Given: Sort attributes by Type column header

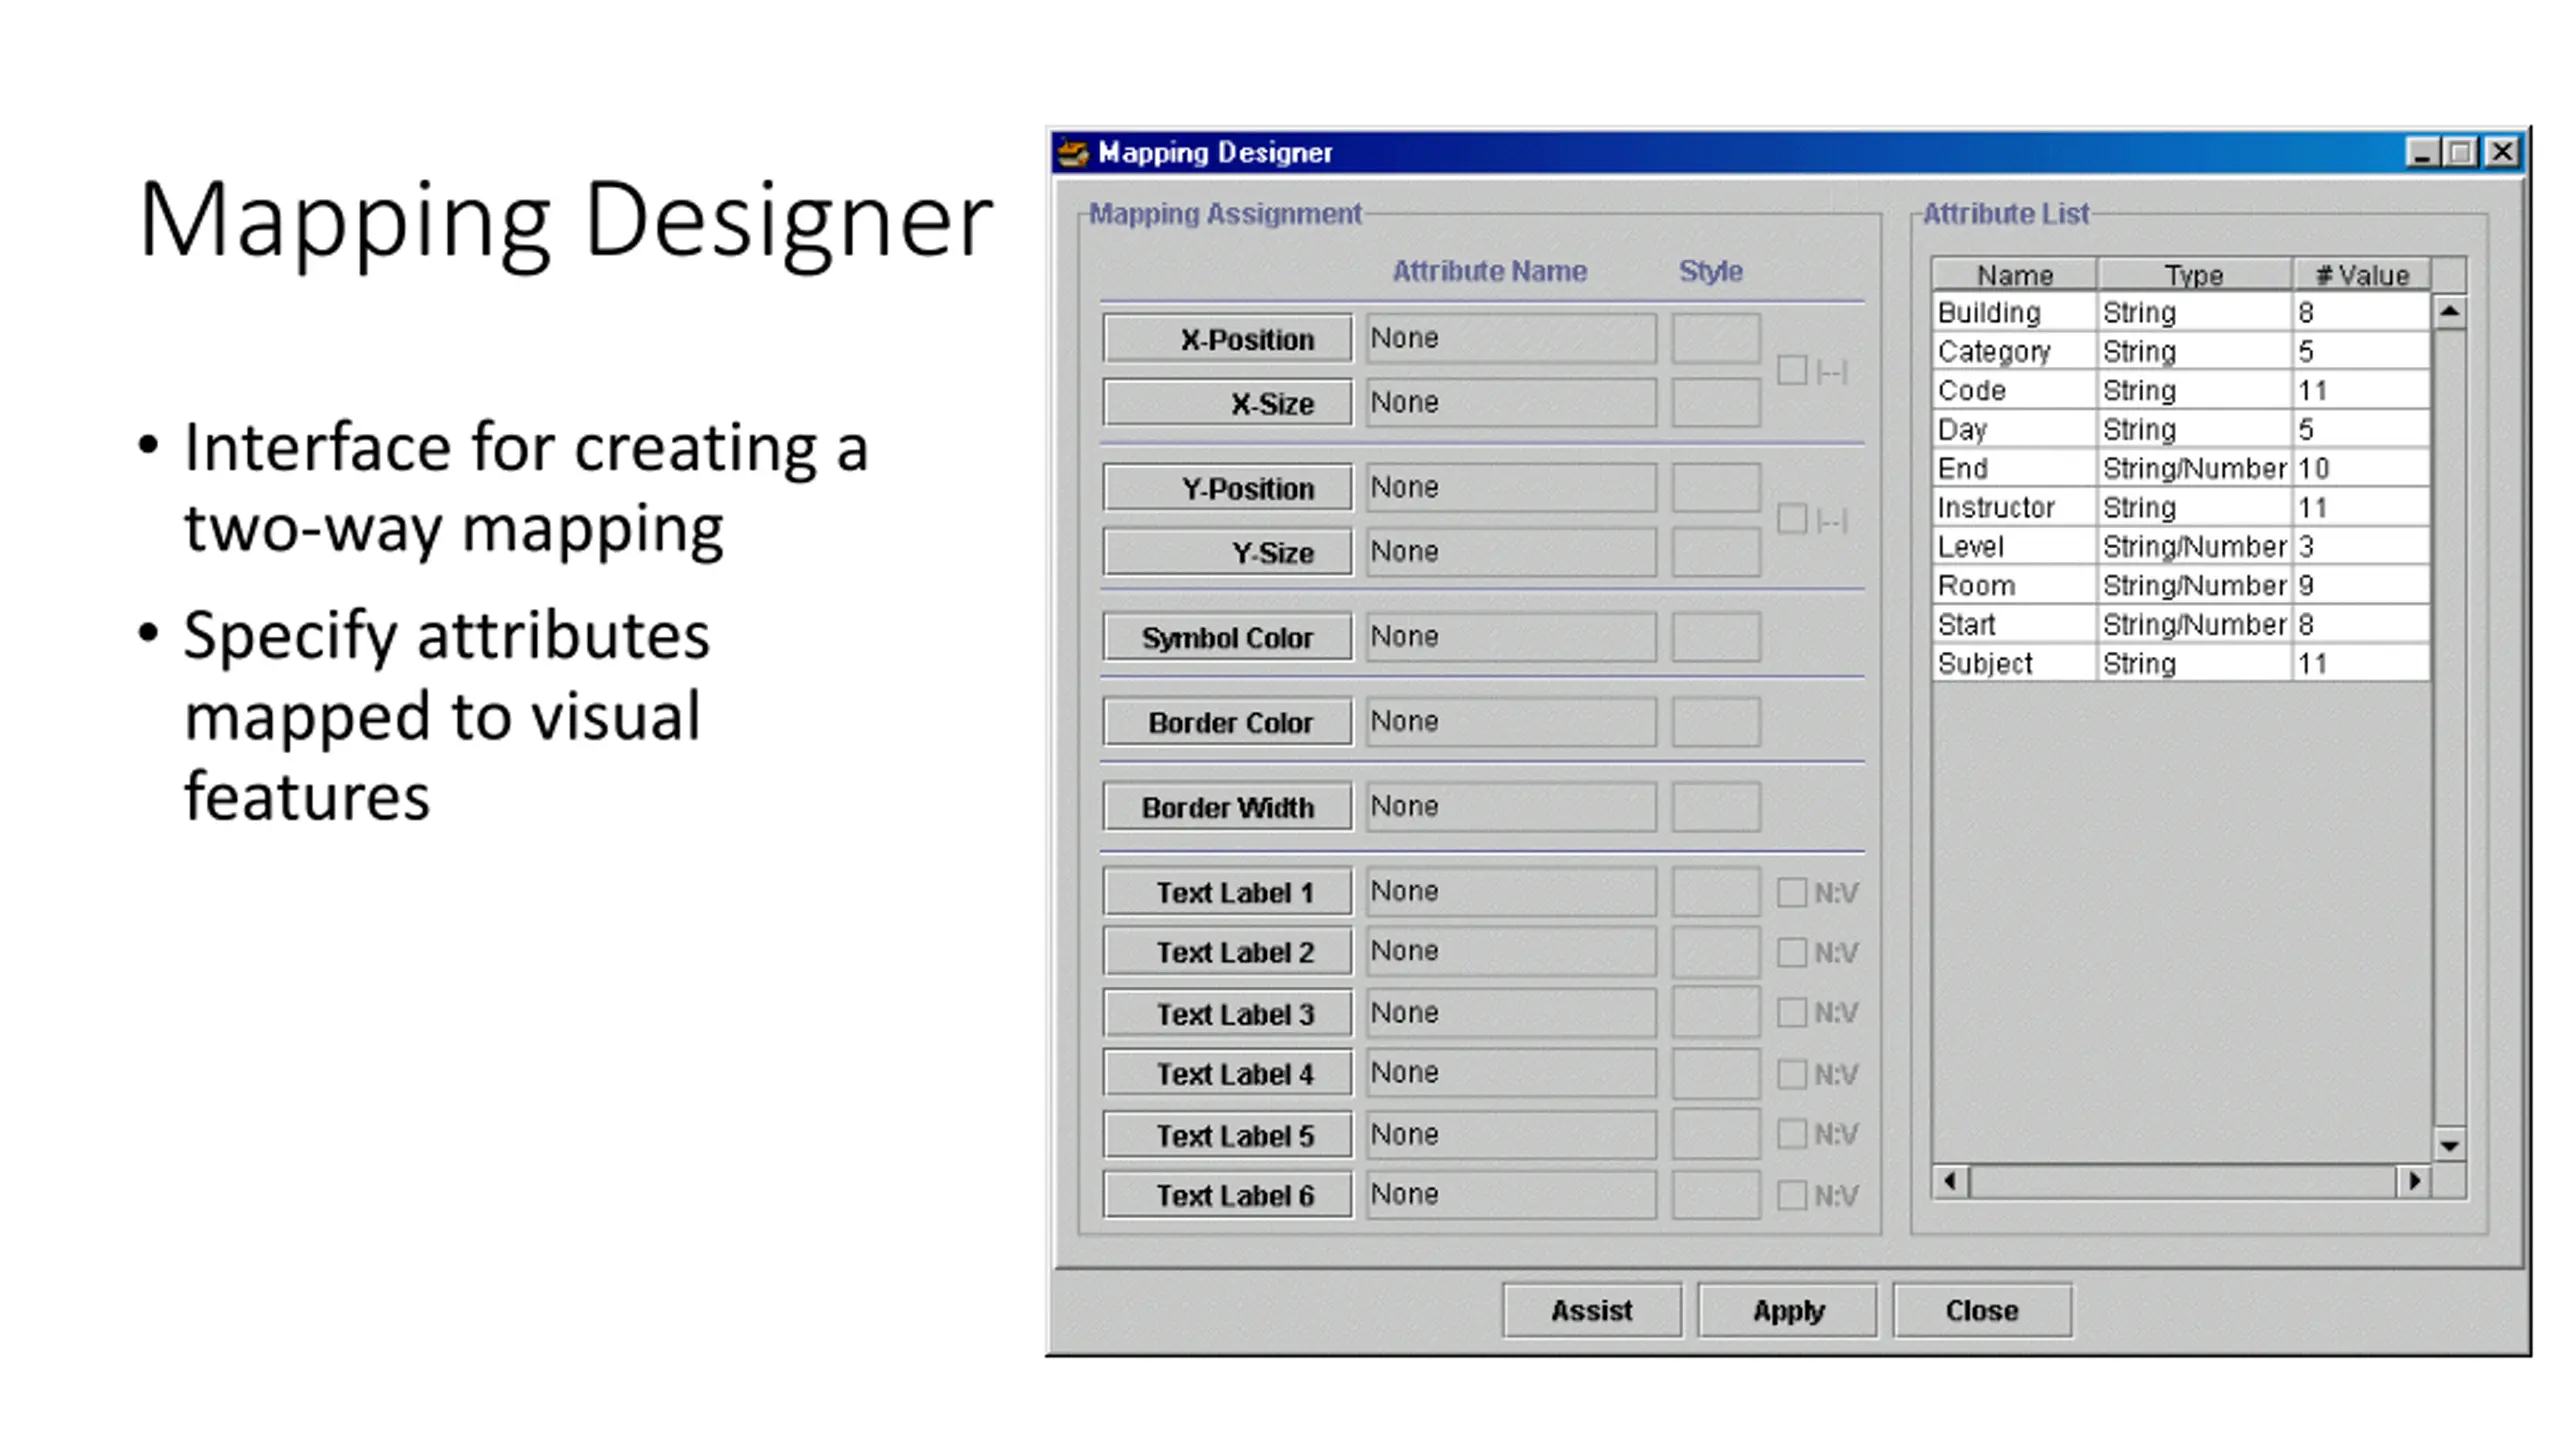Looking at the screenshot, I should click(x=2194, y=274).
